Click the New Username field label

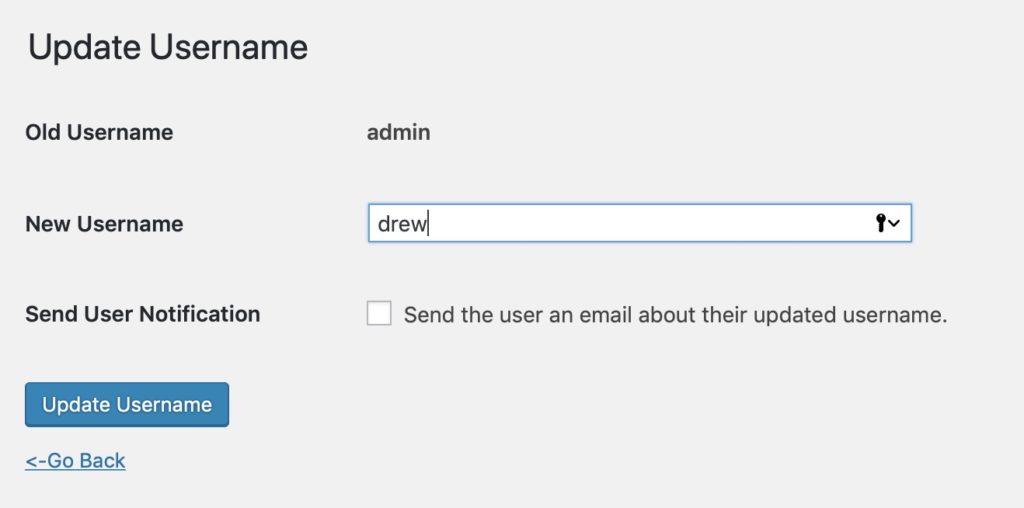click(104, 224)
